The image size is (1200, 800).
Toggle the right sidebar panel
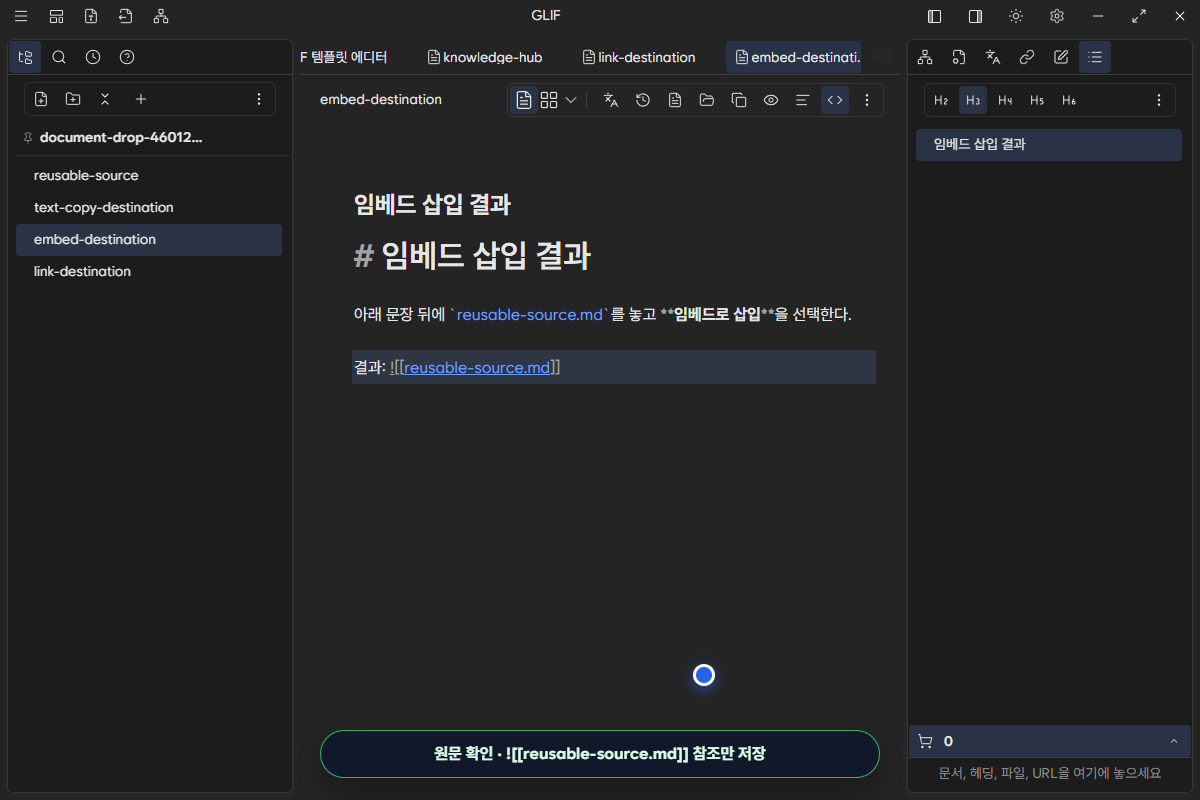pos(975,16)
